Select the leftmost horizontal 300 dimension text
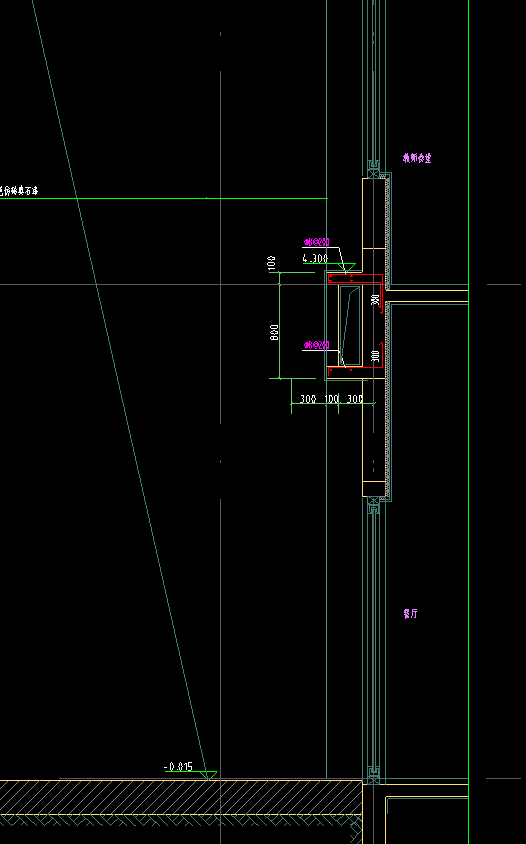This screenshot has width=526, height=844. [308, 399]
